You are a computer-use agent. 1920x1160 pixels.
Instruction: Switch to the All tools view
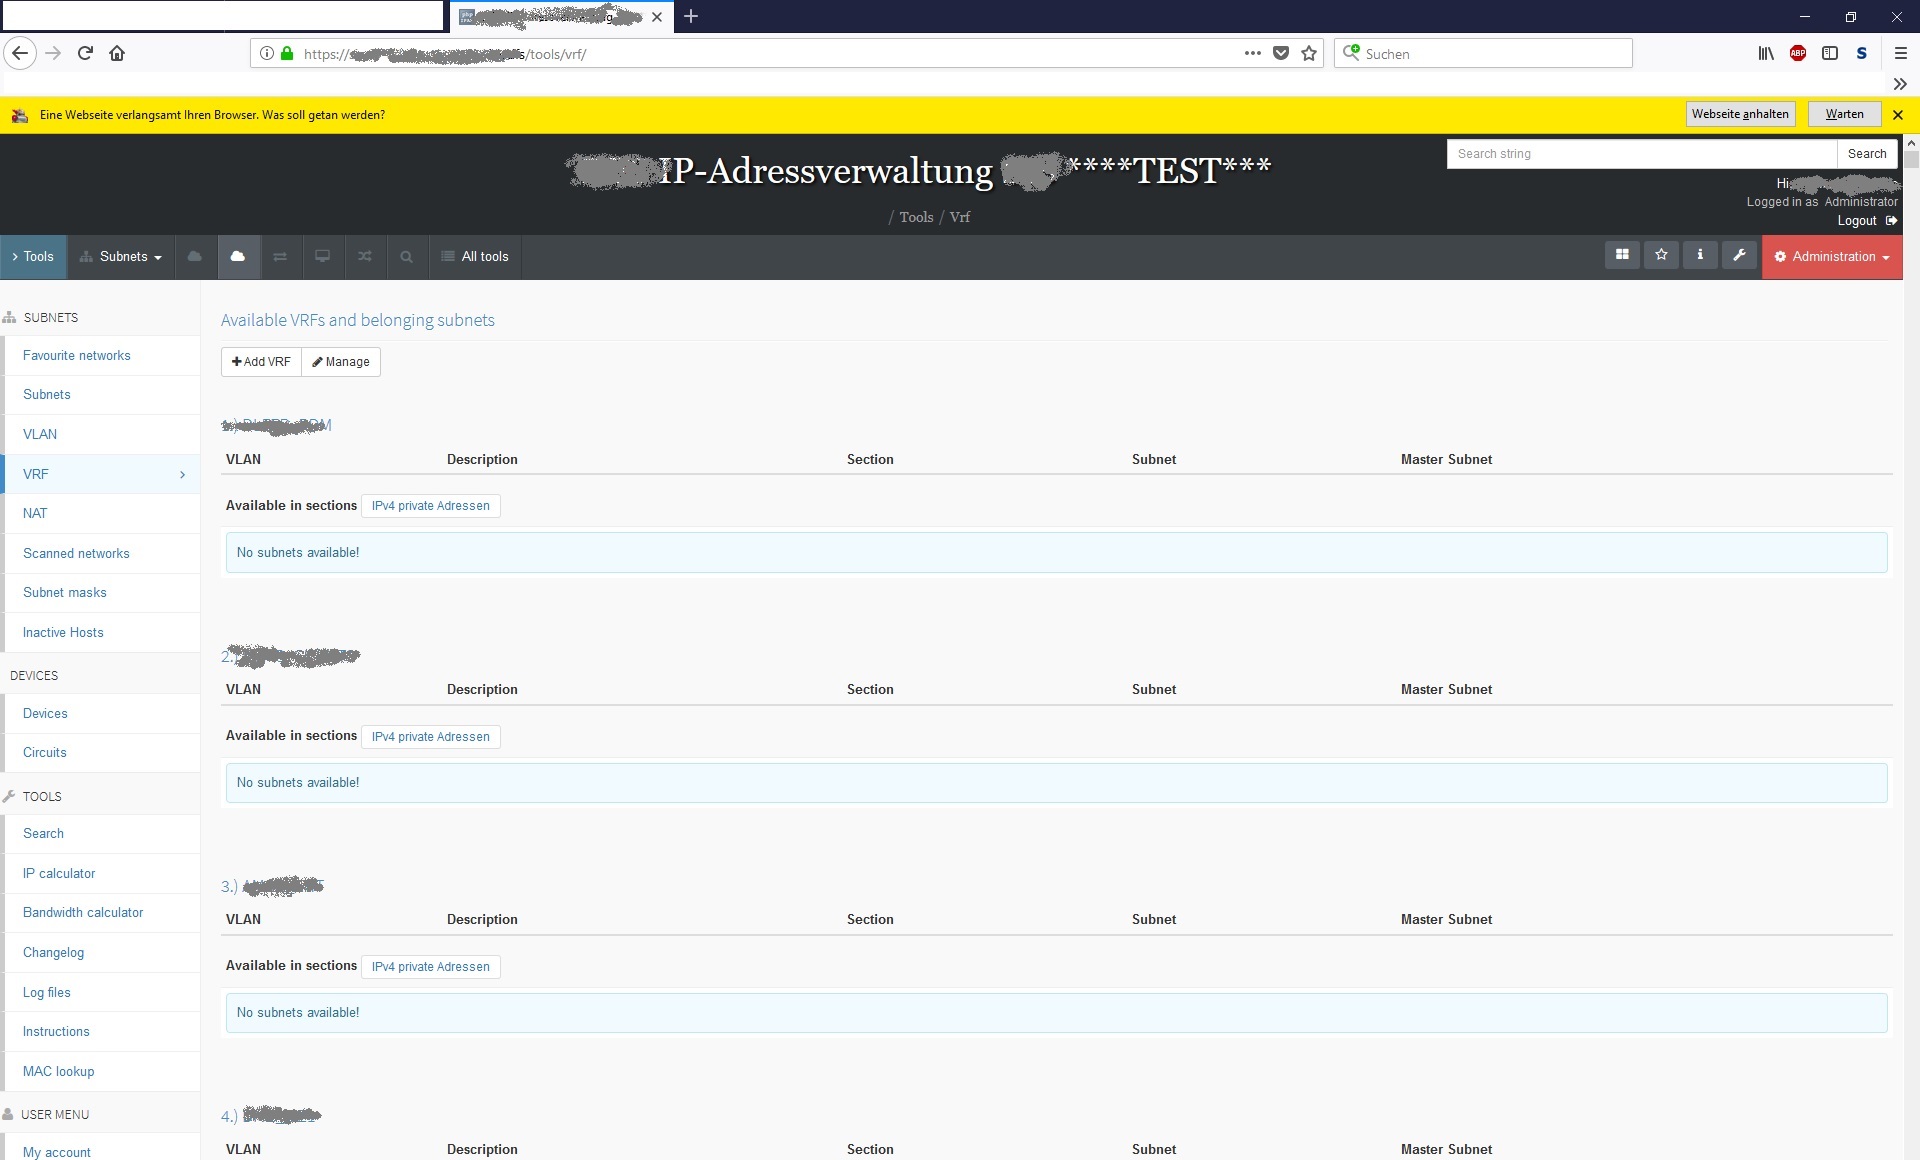pos(476,256)
